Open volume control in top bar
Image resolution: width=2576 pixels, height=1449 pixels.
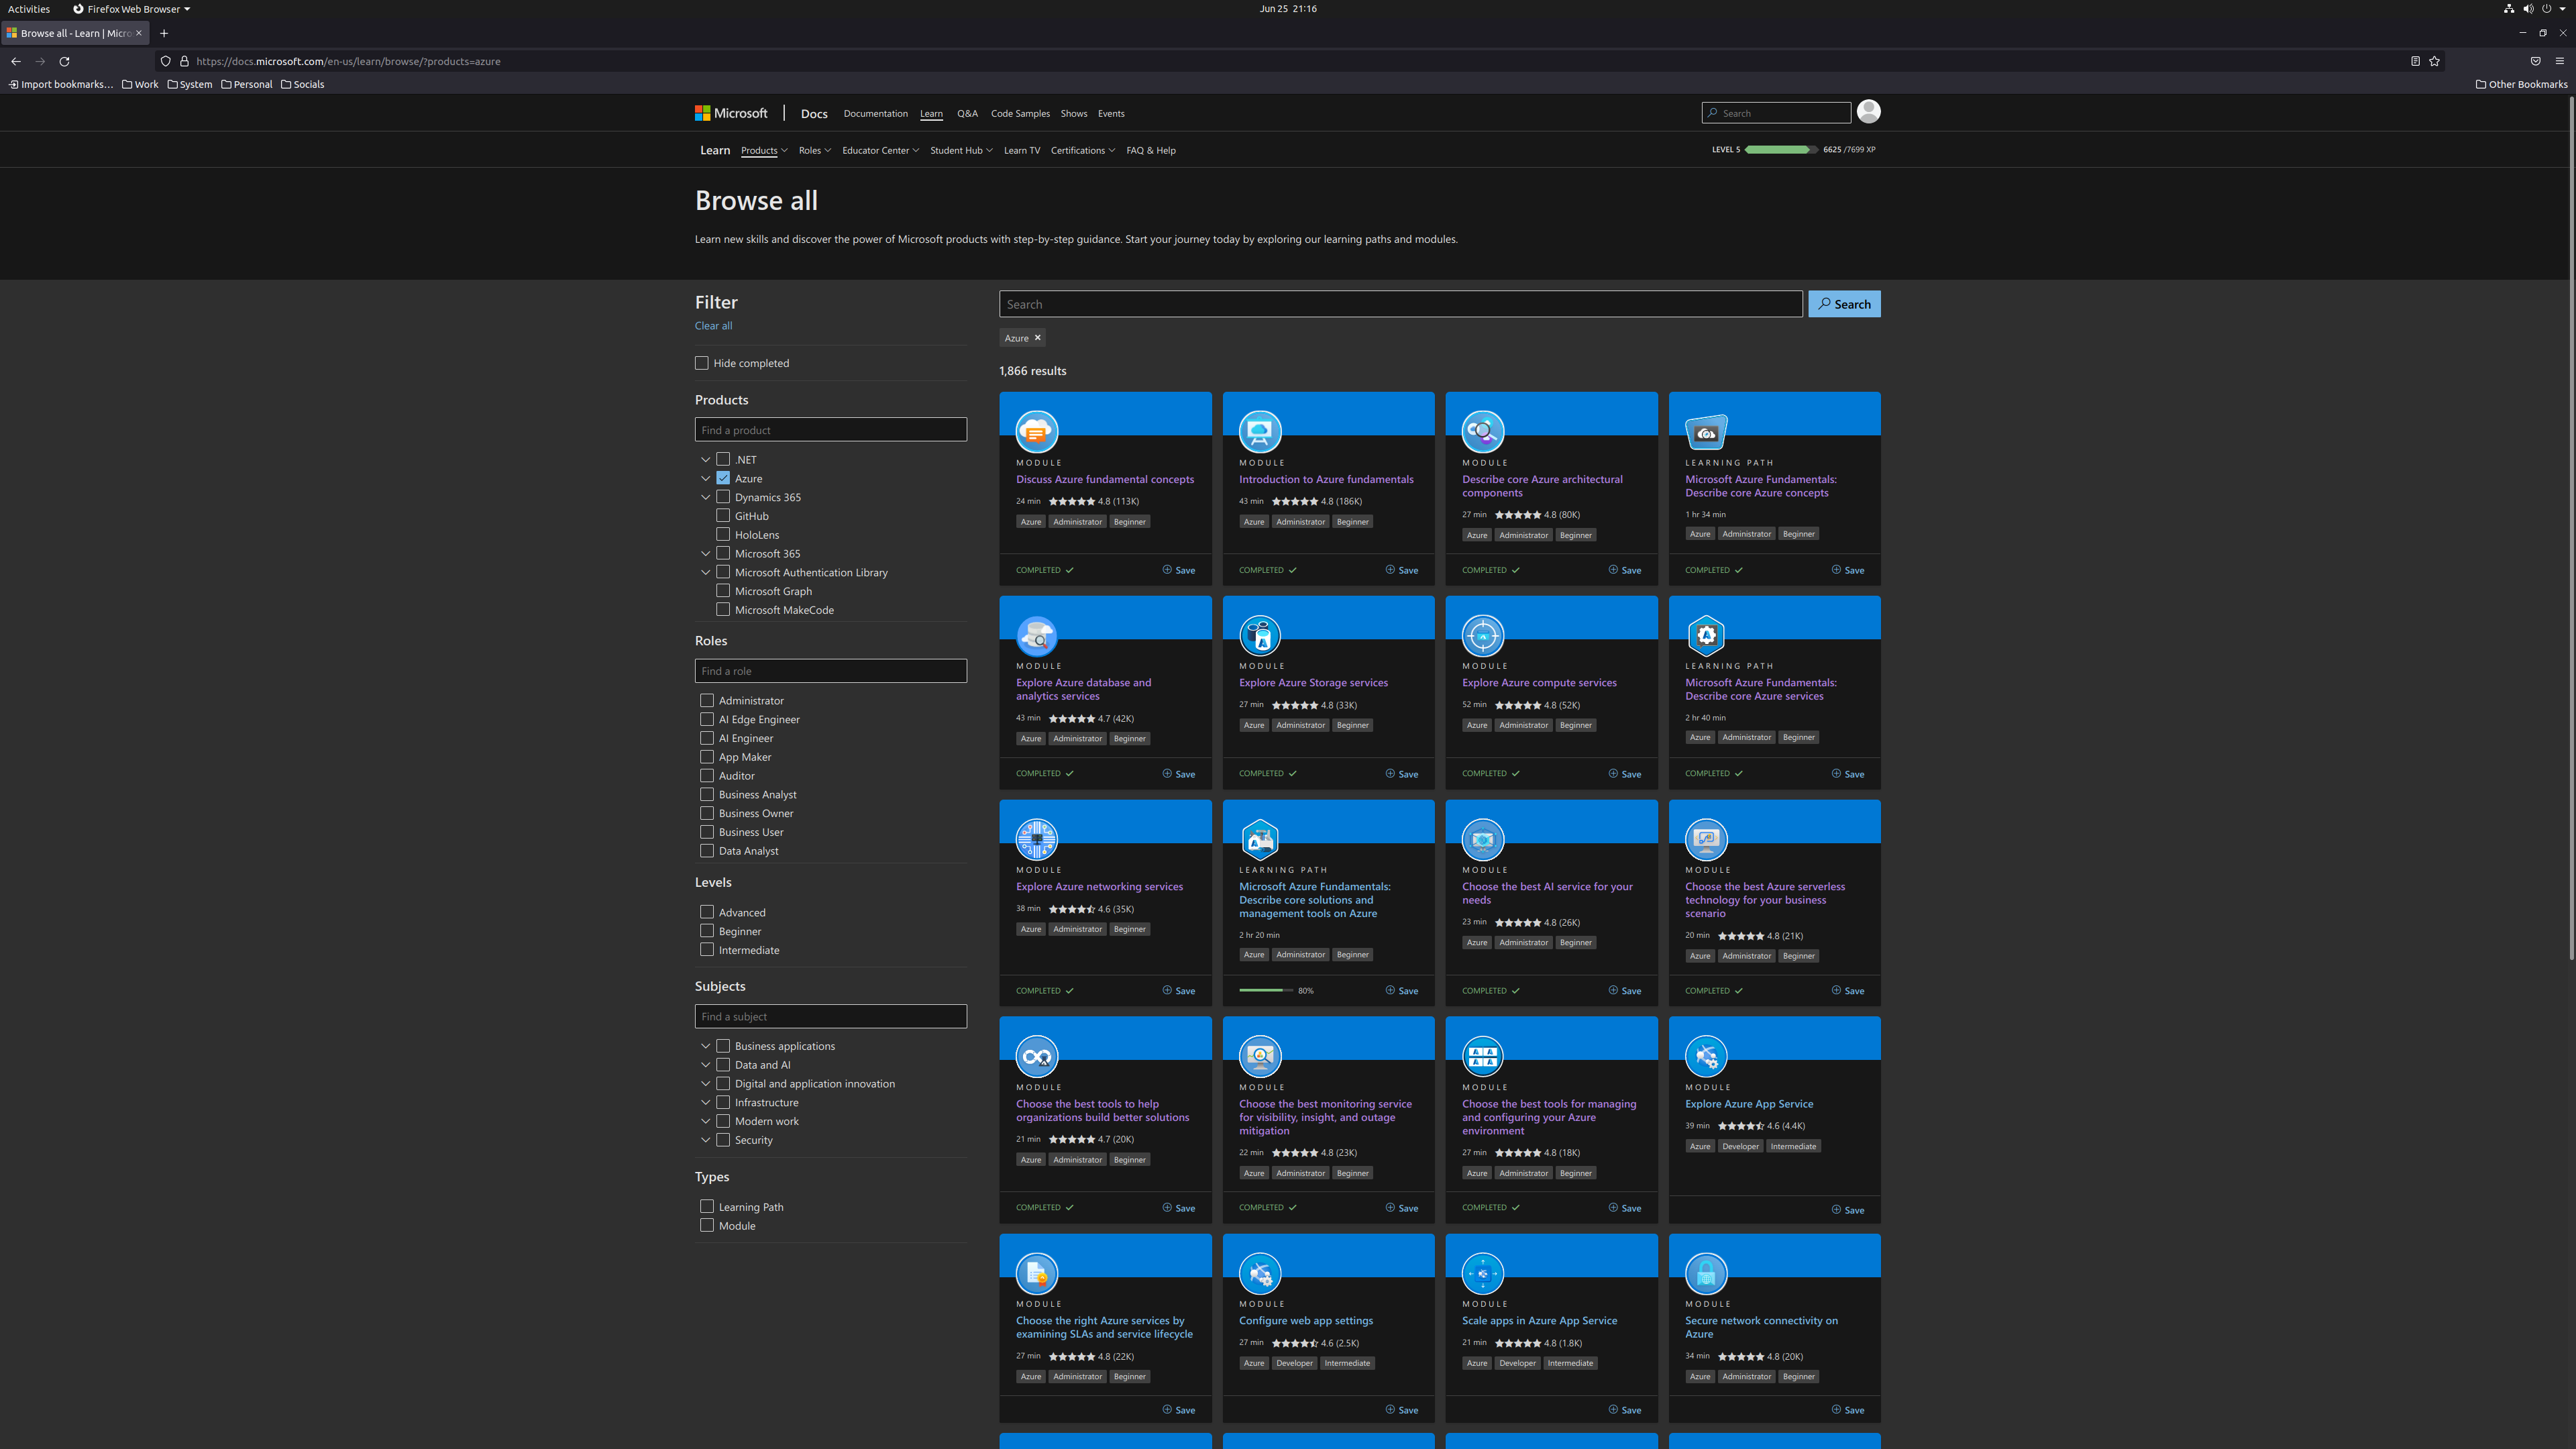click(x=2528, y=9)
